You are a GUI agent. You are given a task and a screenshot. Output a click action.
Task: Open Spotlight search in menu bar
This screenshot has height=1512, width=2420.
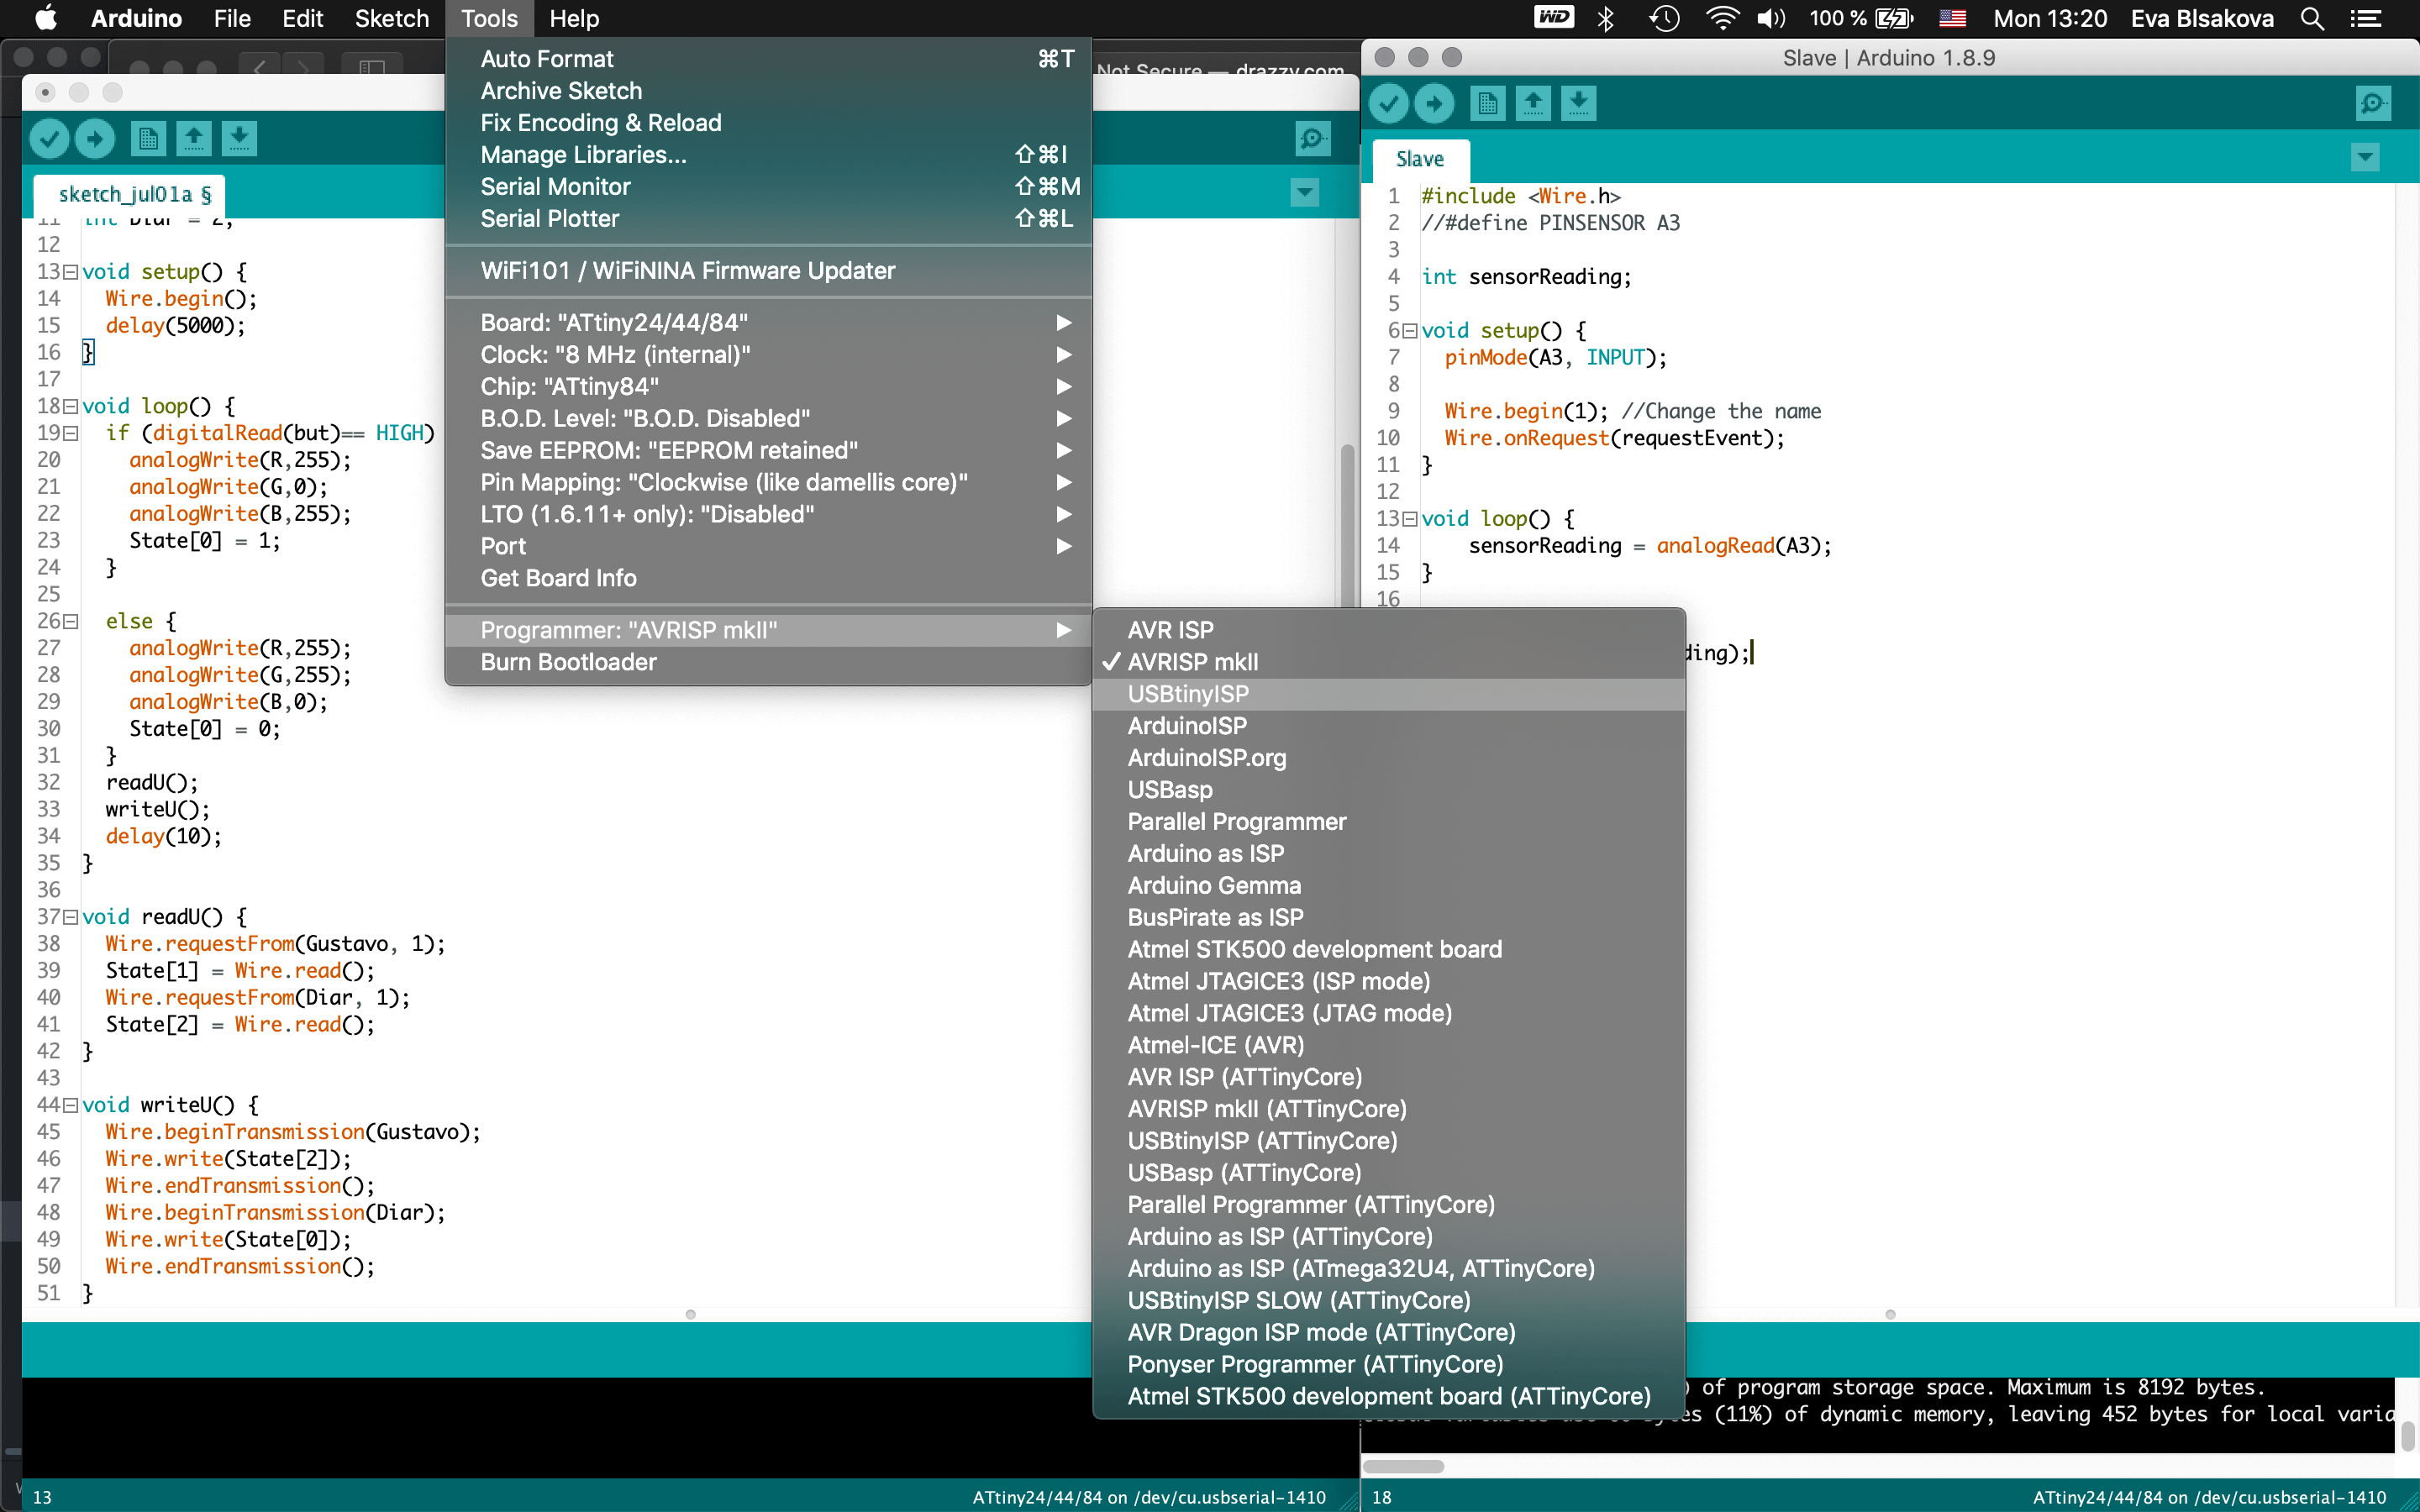point(2312,19)
